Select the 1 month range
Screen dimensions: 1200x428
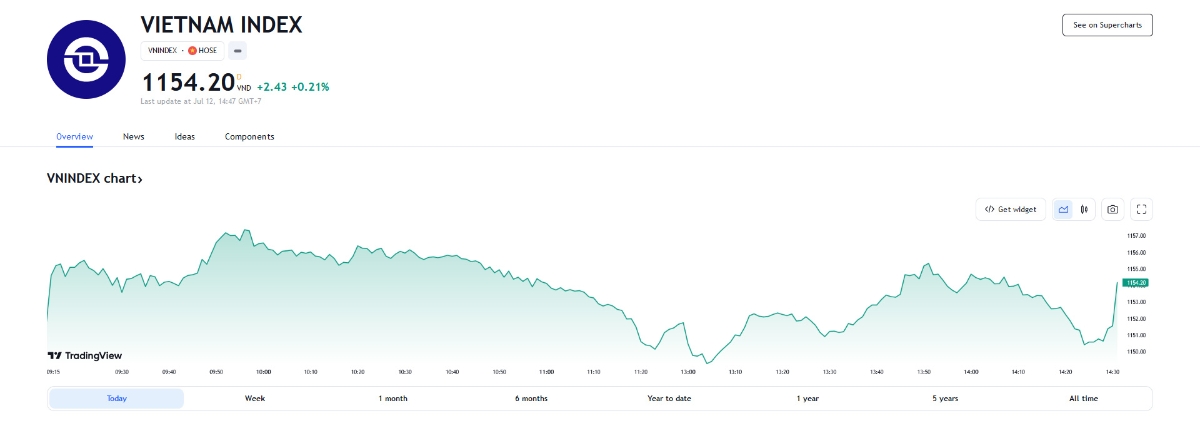tap(393, 399)
